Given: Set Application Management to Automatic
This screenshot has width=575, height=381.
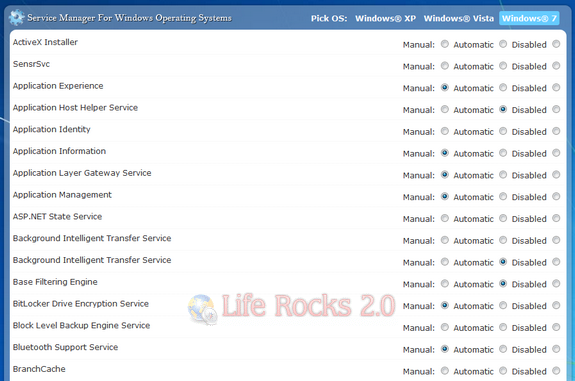Looking at the screenshot, I should (503, 196).
